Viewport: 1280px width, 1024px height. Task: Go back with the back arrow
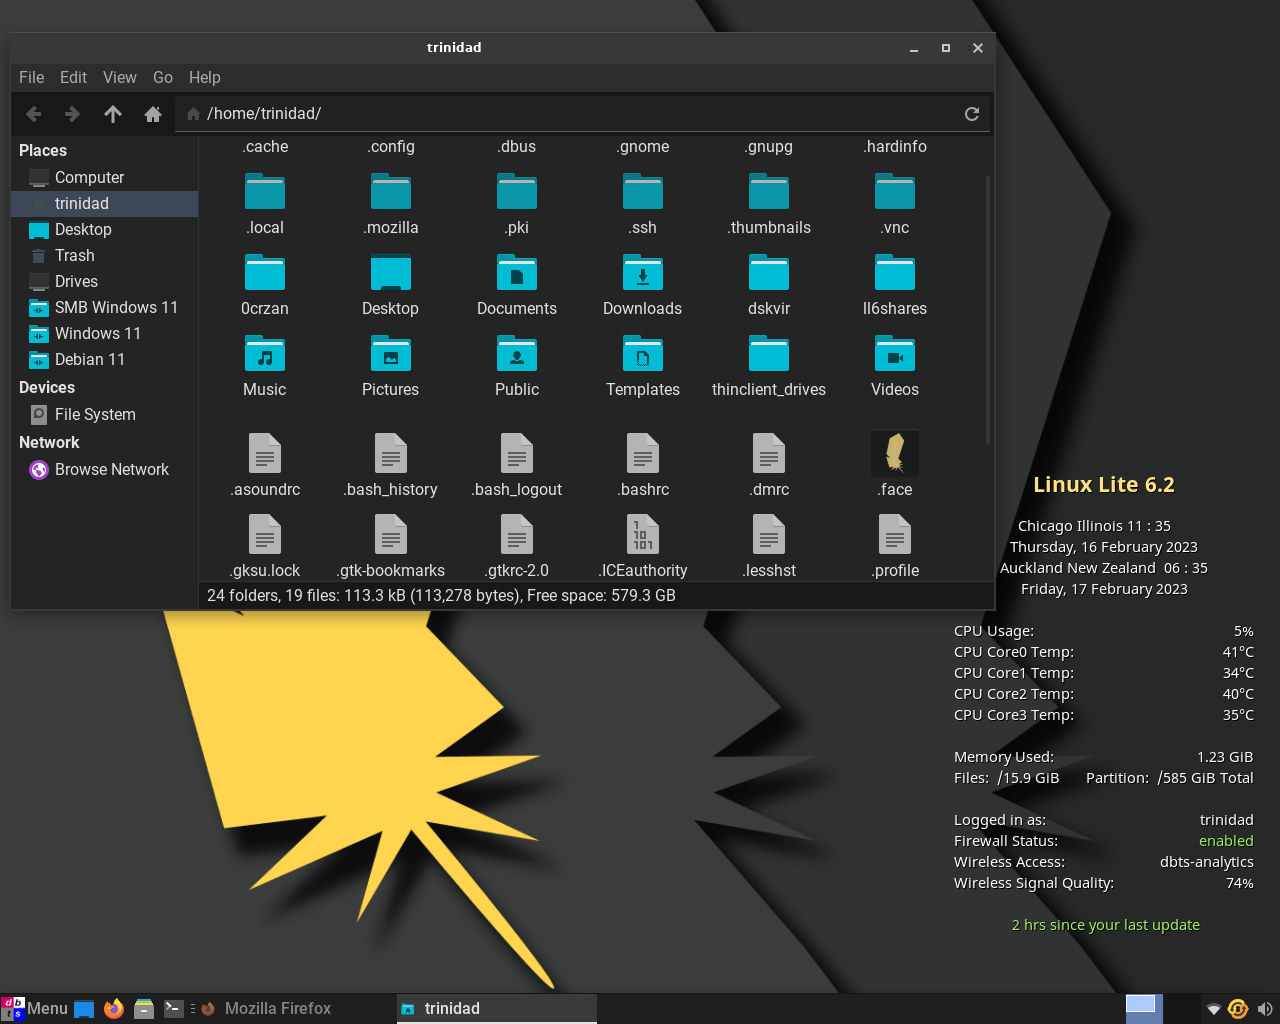pos(33,114)
